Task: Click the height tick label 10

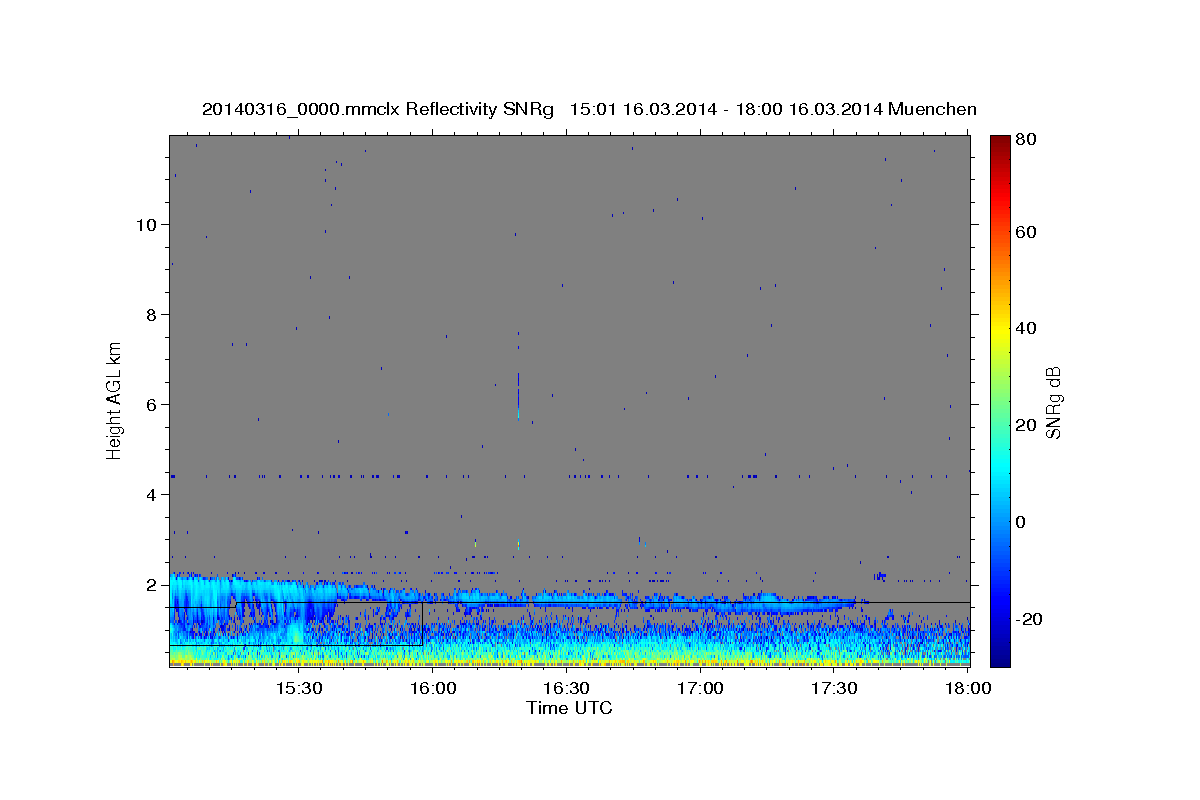Action: click(148, 225)
